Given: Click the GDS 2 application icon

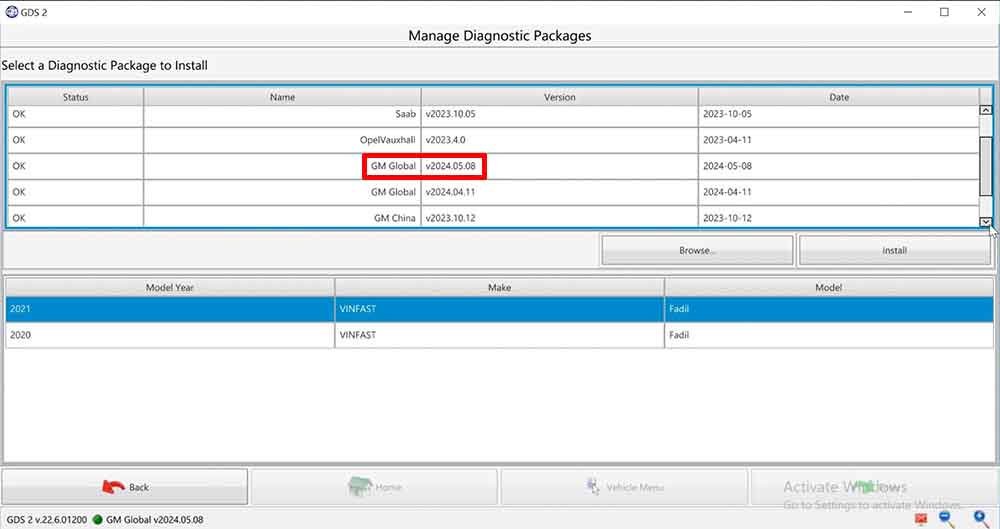Looking at the screenshot, I should pyautogui.click(x=11, y=11).
